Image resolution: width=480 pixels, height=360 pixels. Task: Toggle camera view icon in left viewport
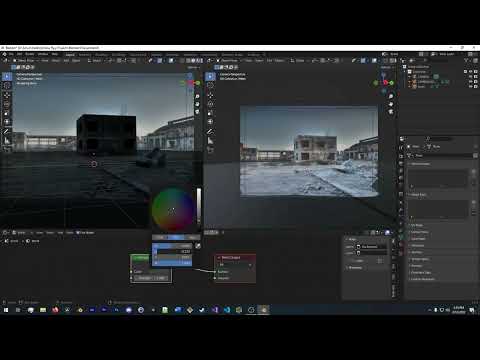click(197, 112)
